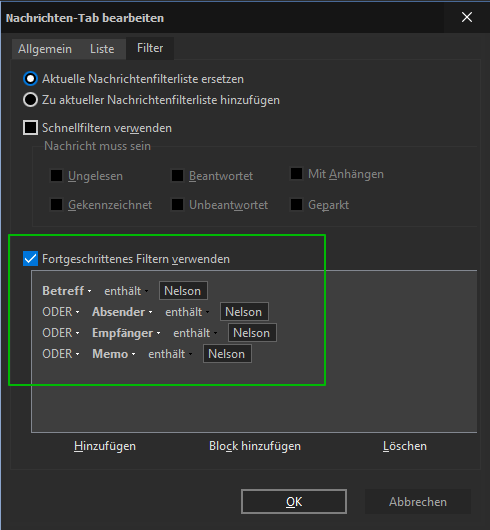Switch to the Allgemein tab

(x=45, y=49)
